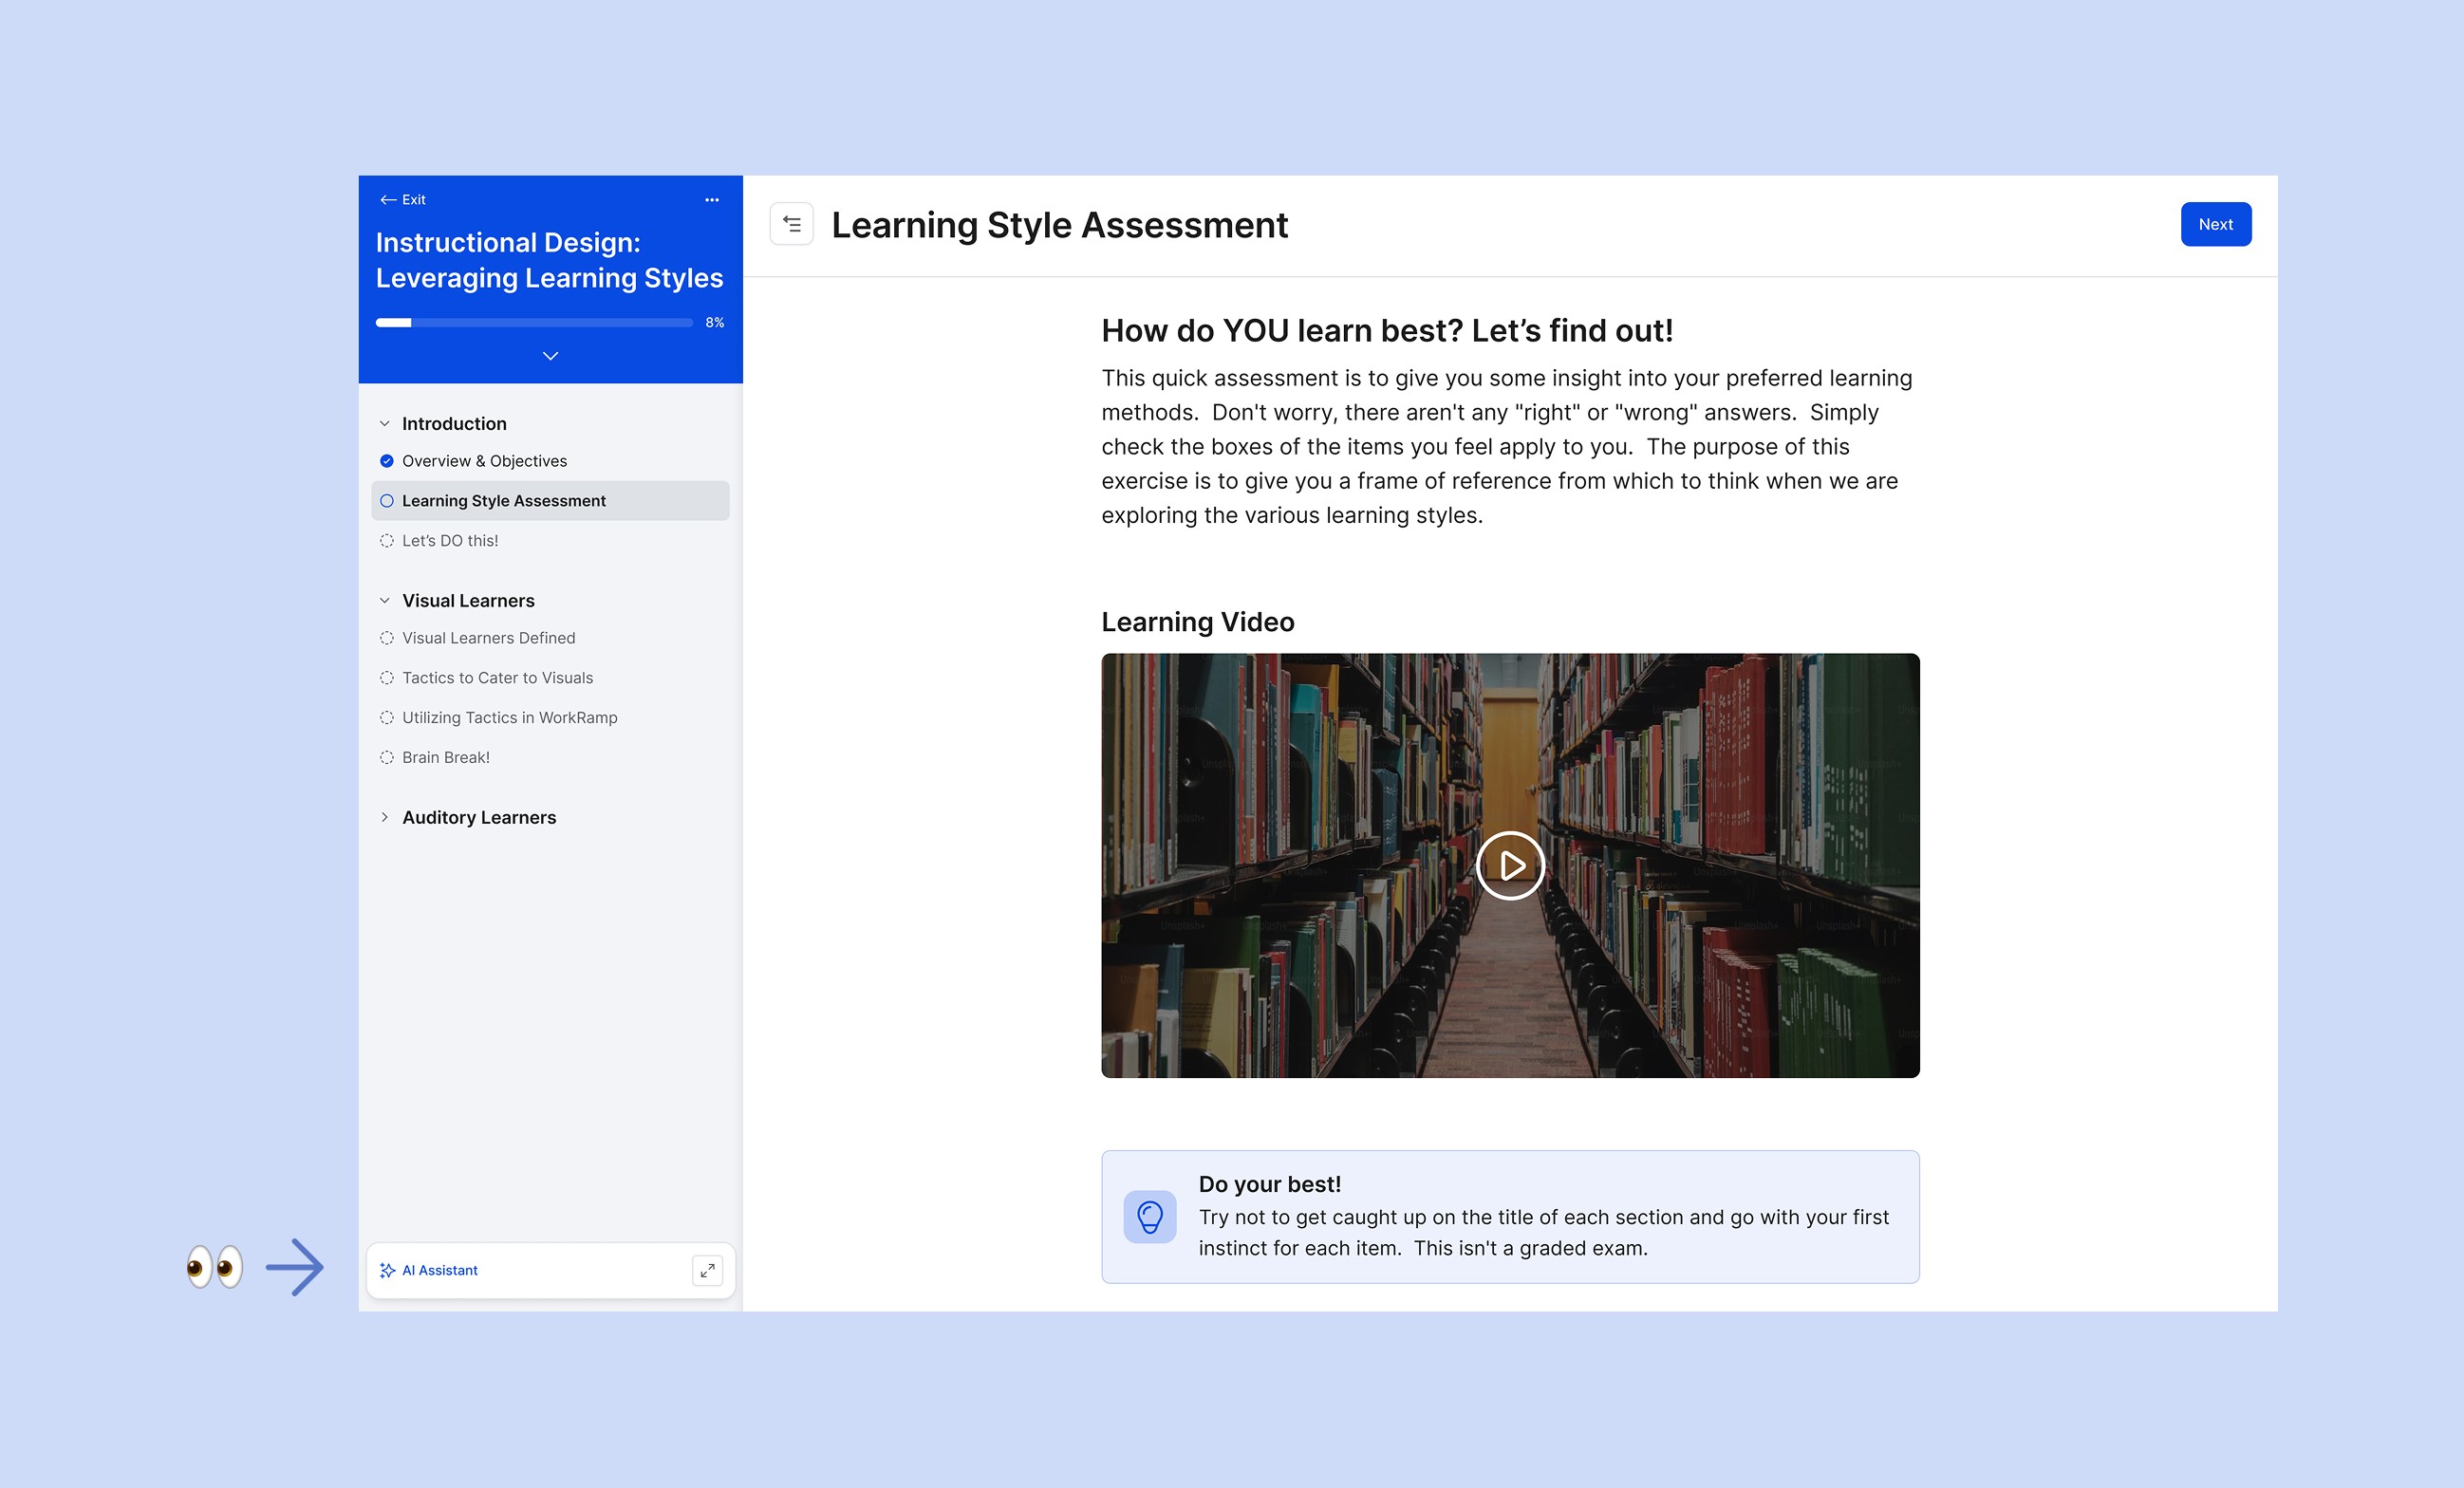
Task: Click the completed Overview & Objectives checkmark
Action: pos(387,461)
